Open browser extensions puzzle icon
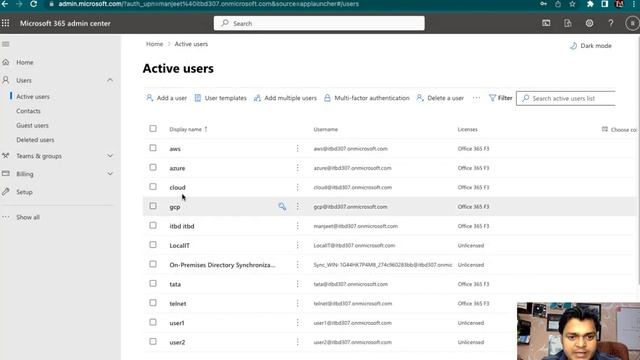Screen dimensions: 640x360 pyautogui.click(x=590, y=4)
